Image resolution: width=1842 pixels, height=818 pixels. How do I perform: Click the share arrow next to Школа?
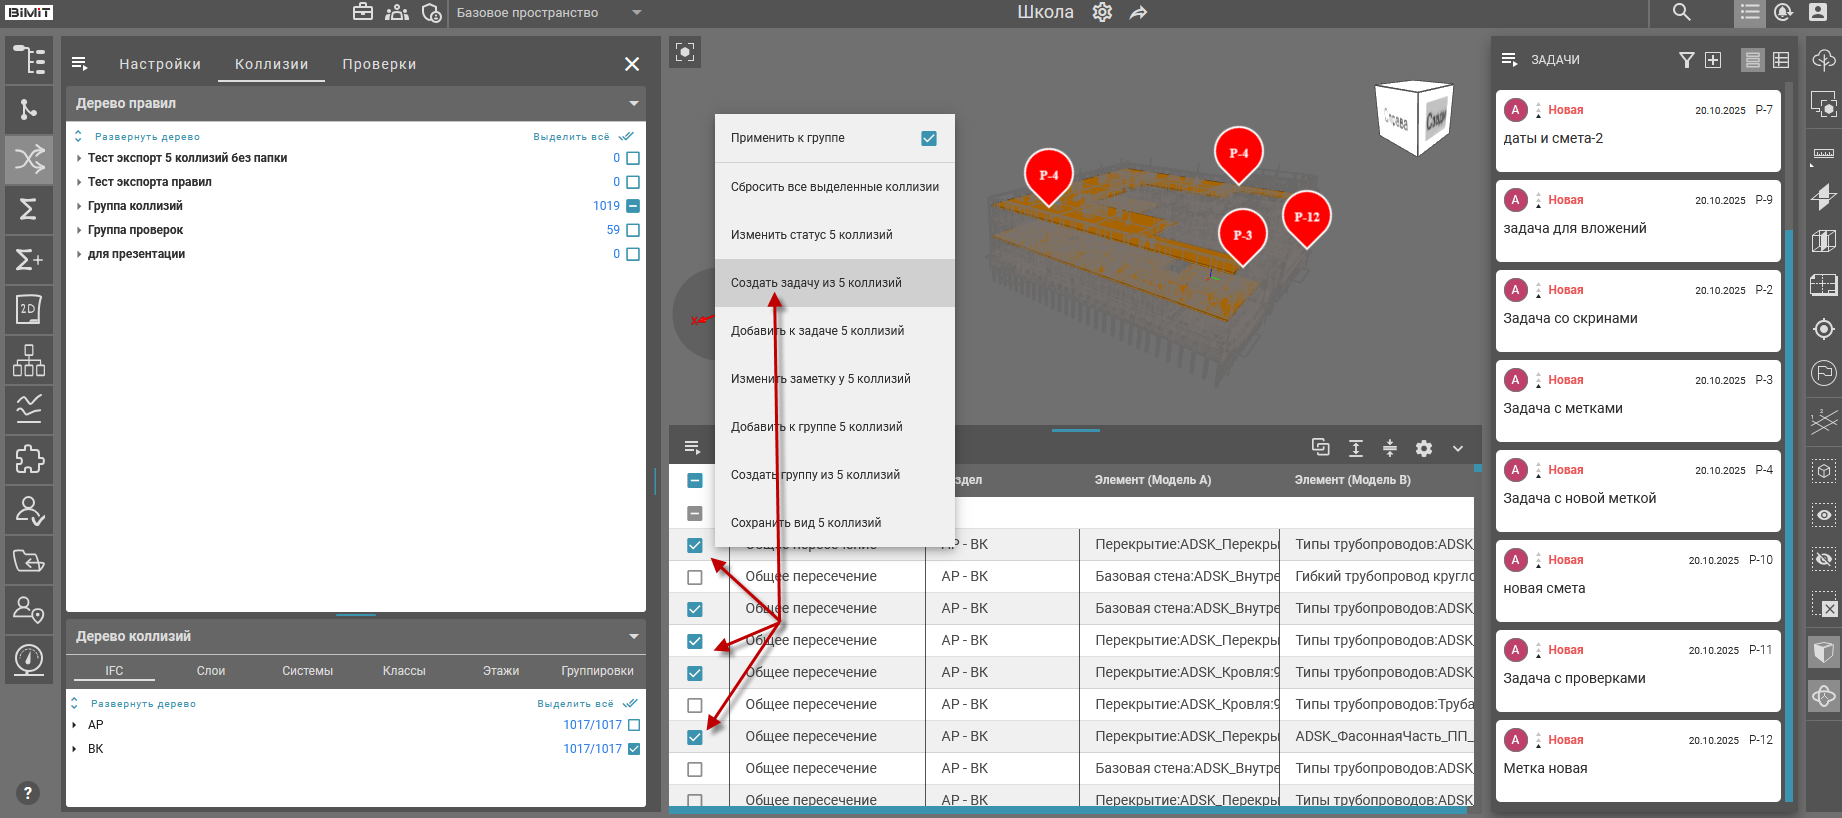pos(1138,13)
